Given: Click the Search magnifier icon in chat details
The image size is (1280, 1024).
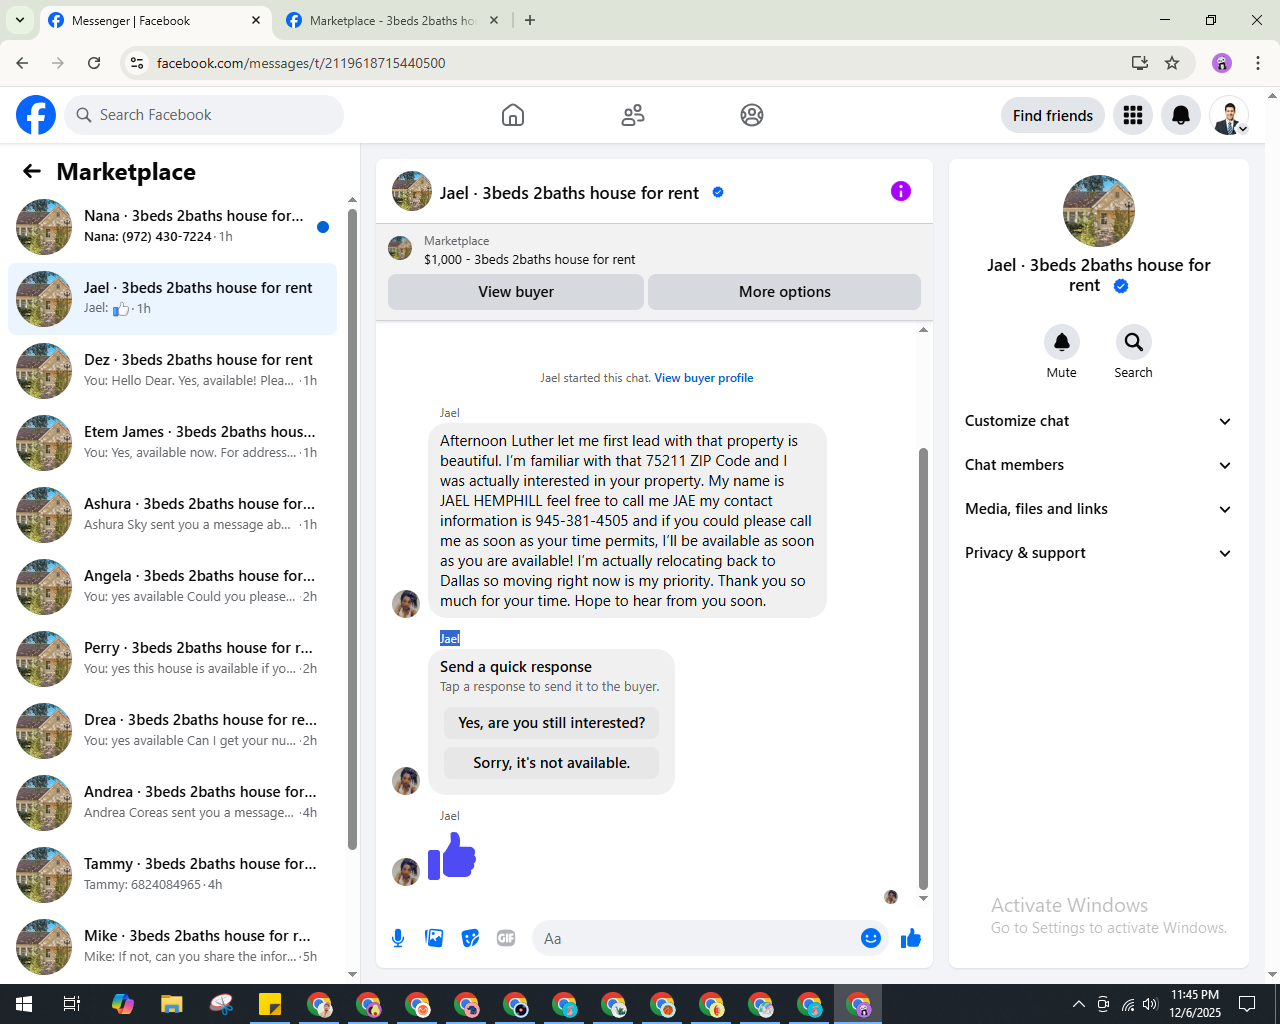Looking at the screenshot, I should [1134, 342].
